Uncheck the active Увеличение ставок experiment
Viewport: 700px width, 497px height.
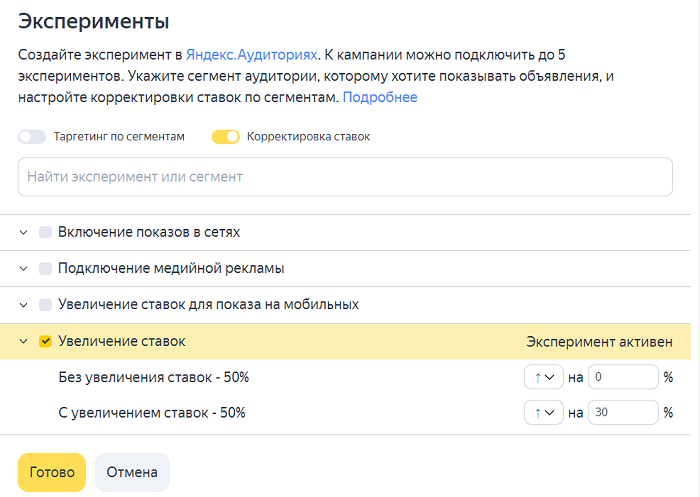click(45, 341)
